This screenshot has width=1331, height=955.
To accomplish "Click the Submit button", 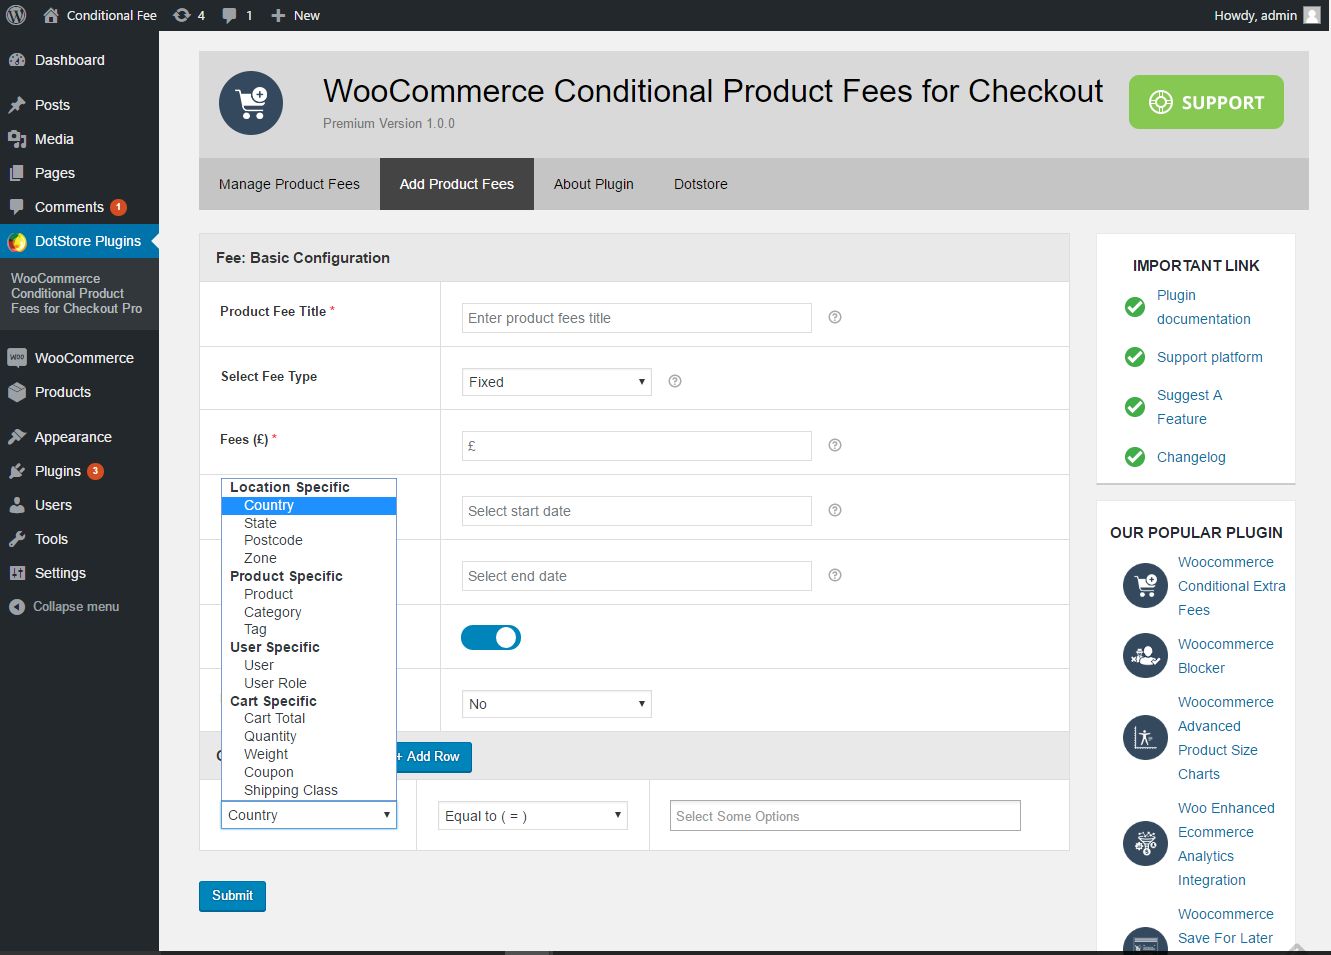I will [232, 896].
